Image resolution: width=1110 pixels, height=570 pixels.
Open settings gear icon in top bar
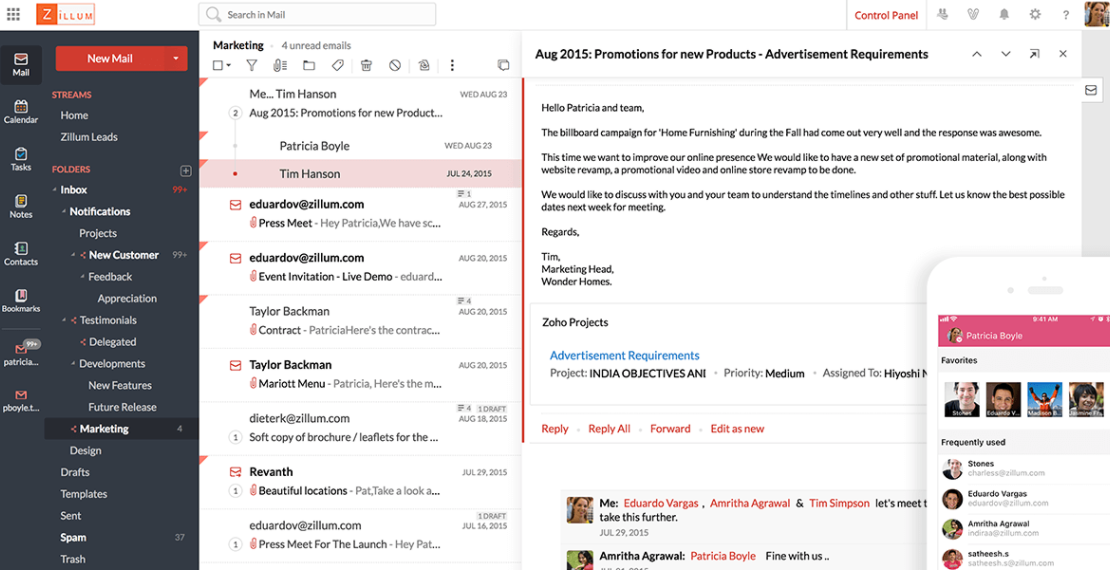pyautogui.click(x=1035, y=15)
